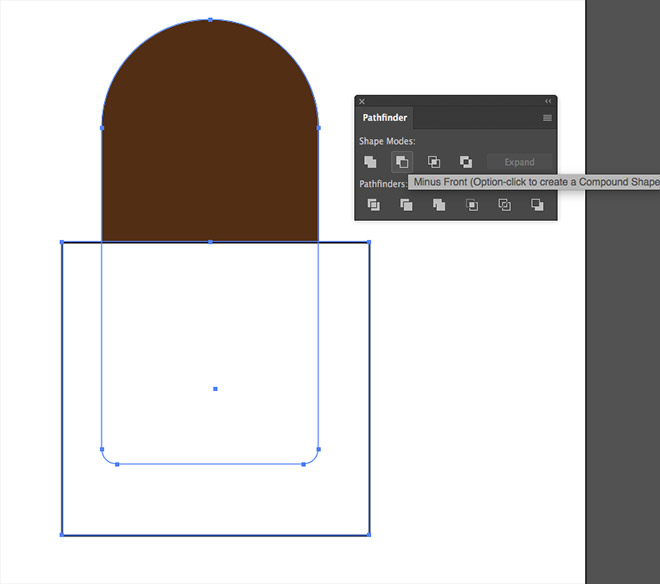Viewport: 660px width, 584px height.
Task: Close the Pathfinder panel
Action: coord(362,101)
